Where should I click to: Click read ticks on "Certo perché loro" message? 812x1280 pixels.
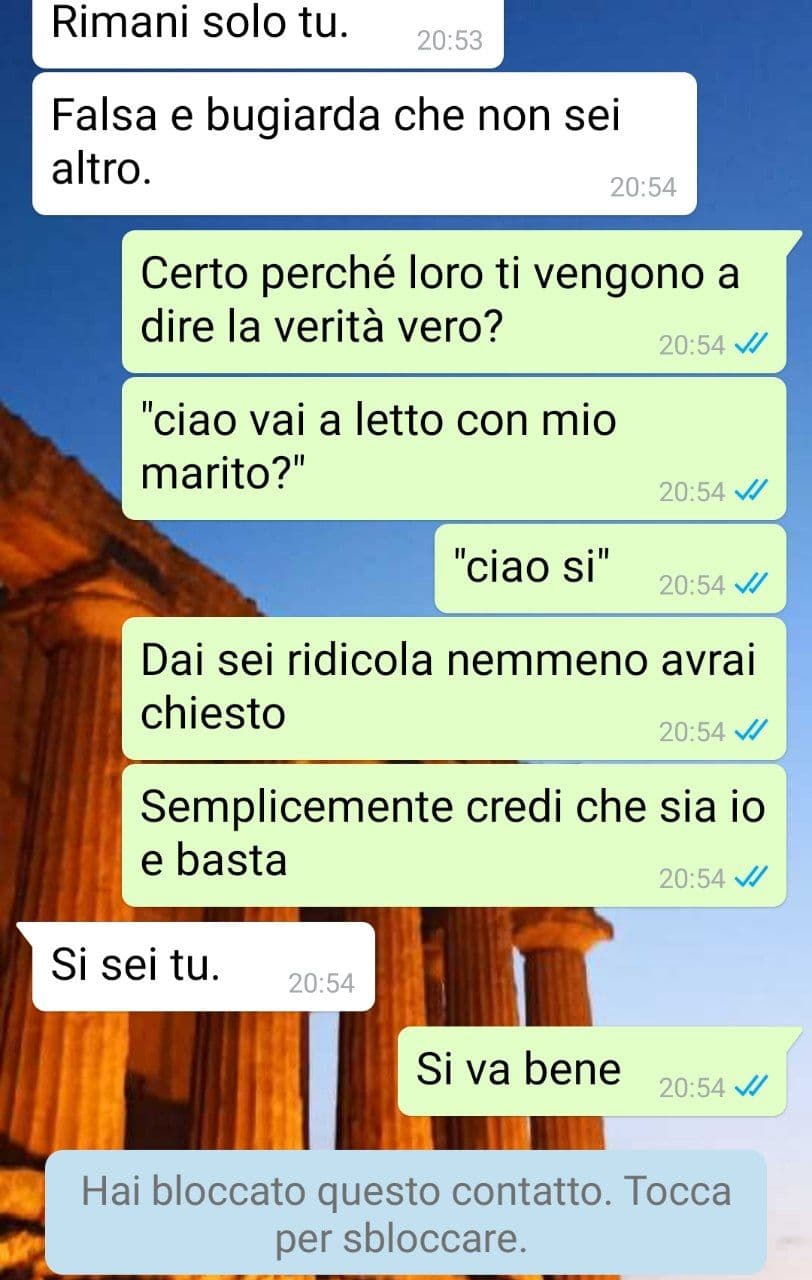pyautogui.click(x=750, y=345)
